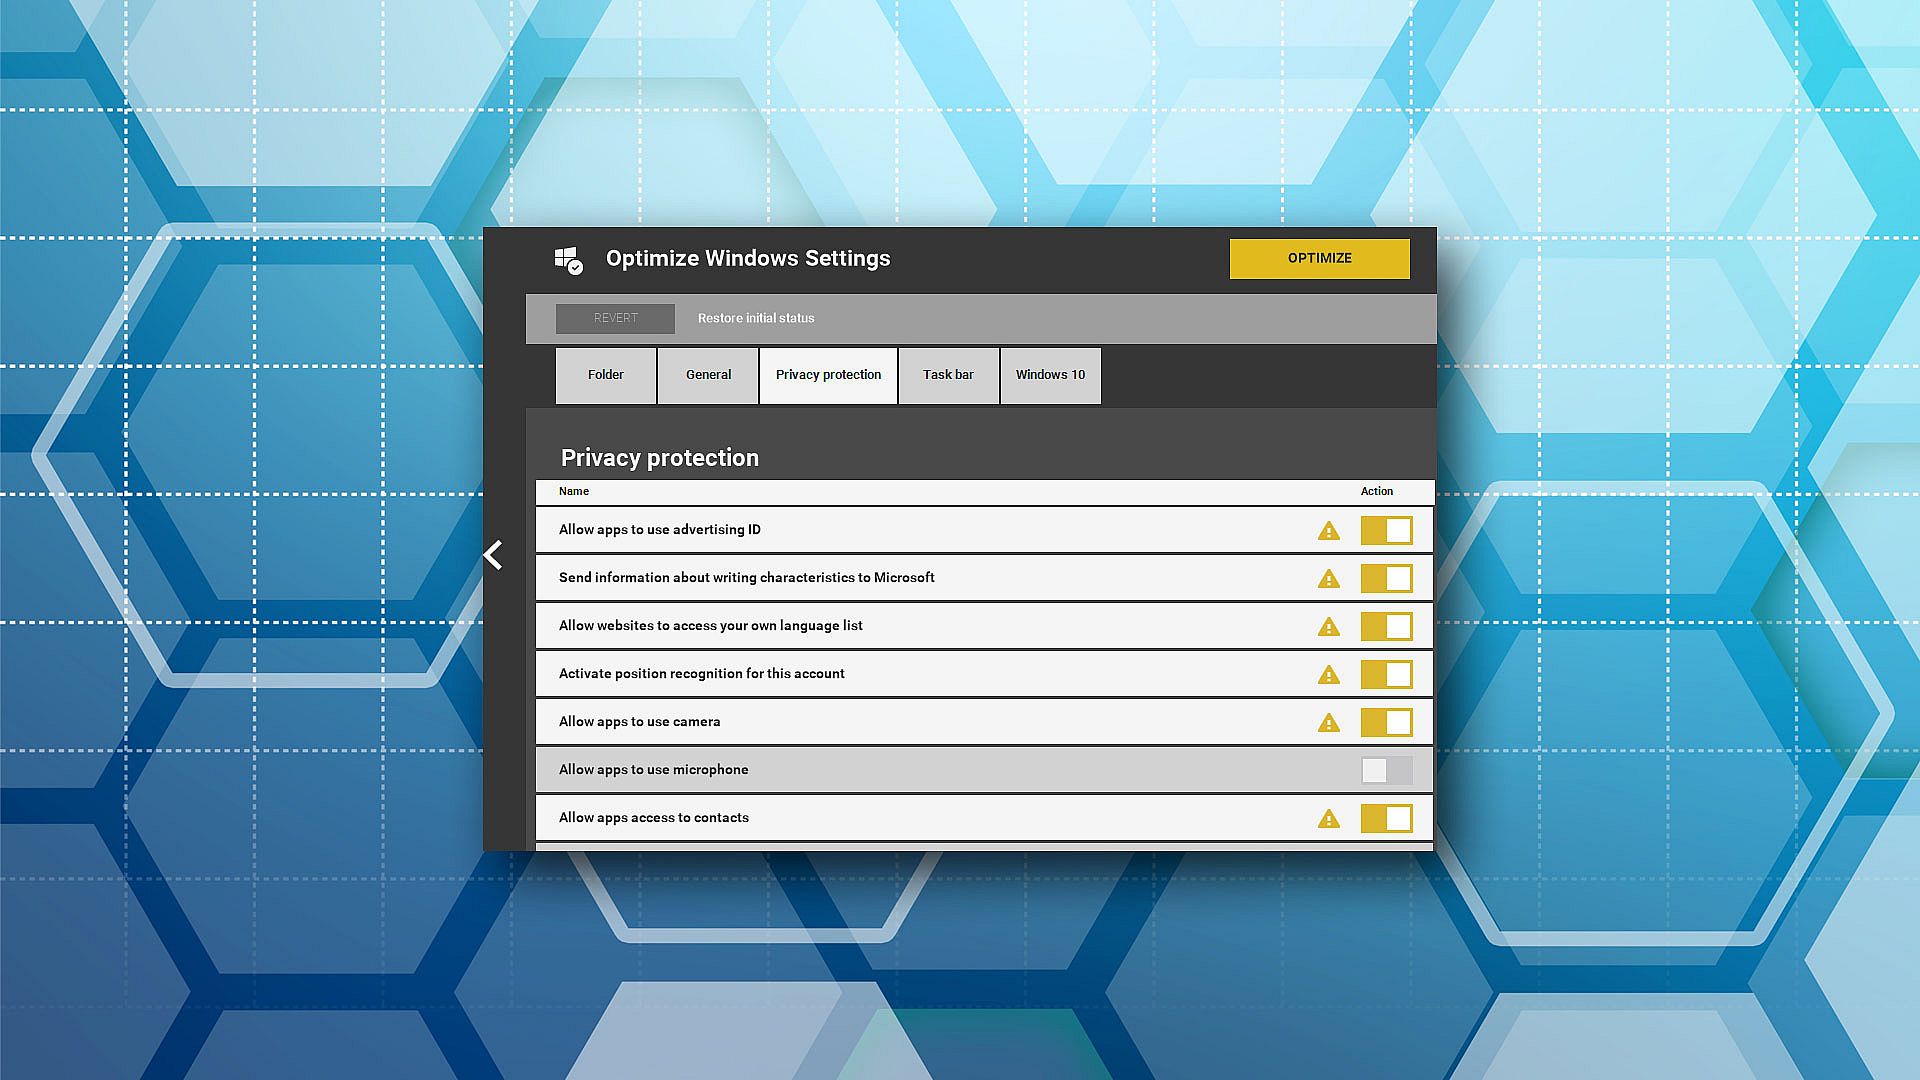Enable Allow apps to use microphone switch

coord(1386,770)
